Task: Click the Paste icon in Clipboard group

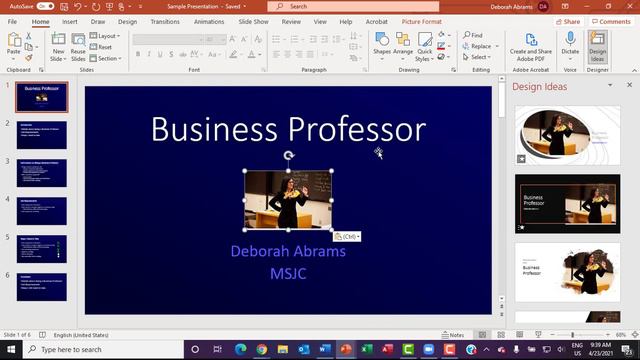Action: click(x=13, y=41)
